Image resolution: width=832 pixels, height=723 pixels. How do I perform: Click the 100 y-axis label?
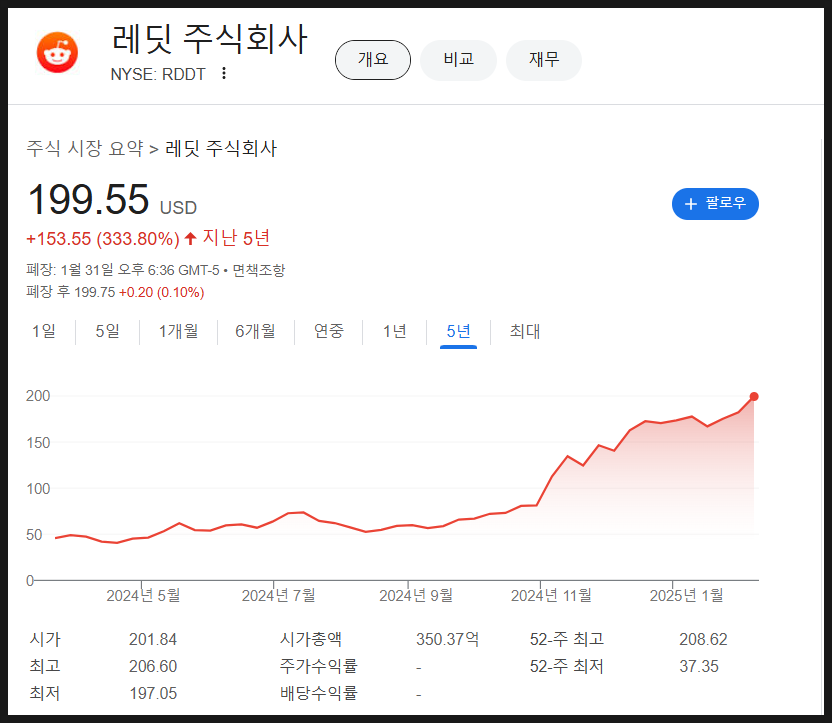38,489
